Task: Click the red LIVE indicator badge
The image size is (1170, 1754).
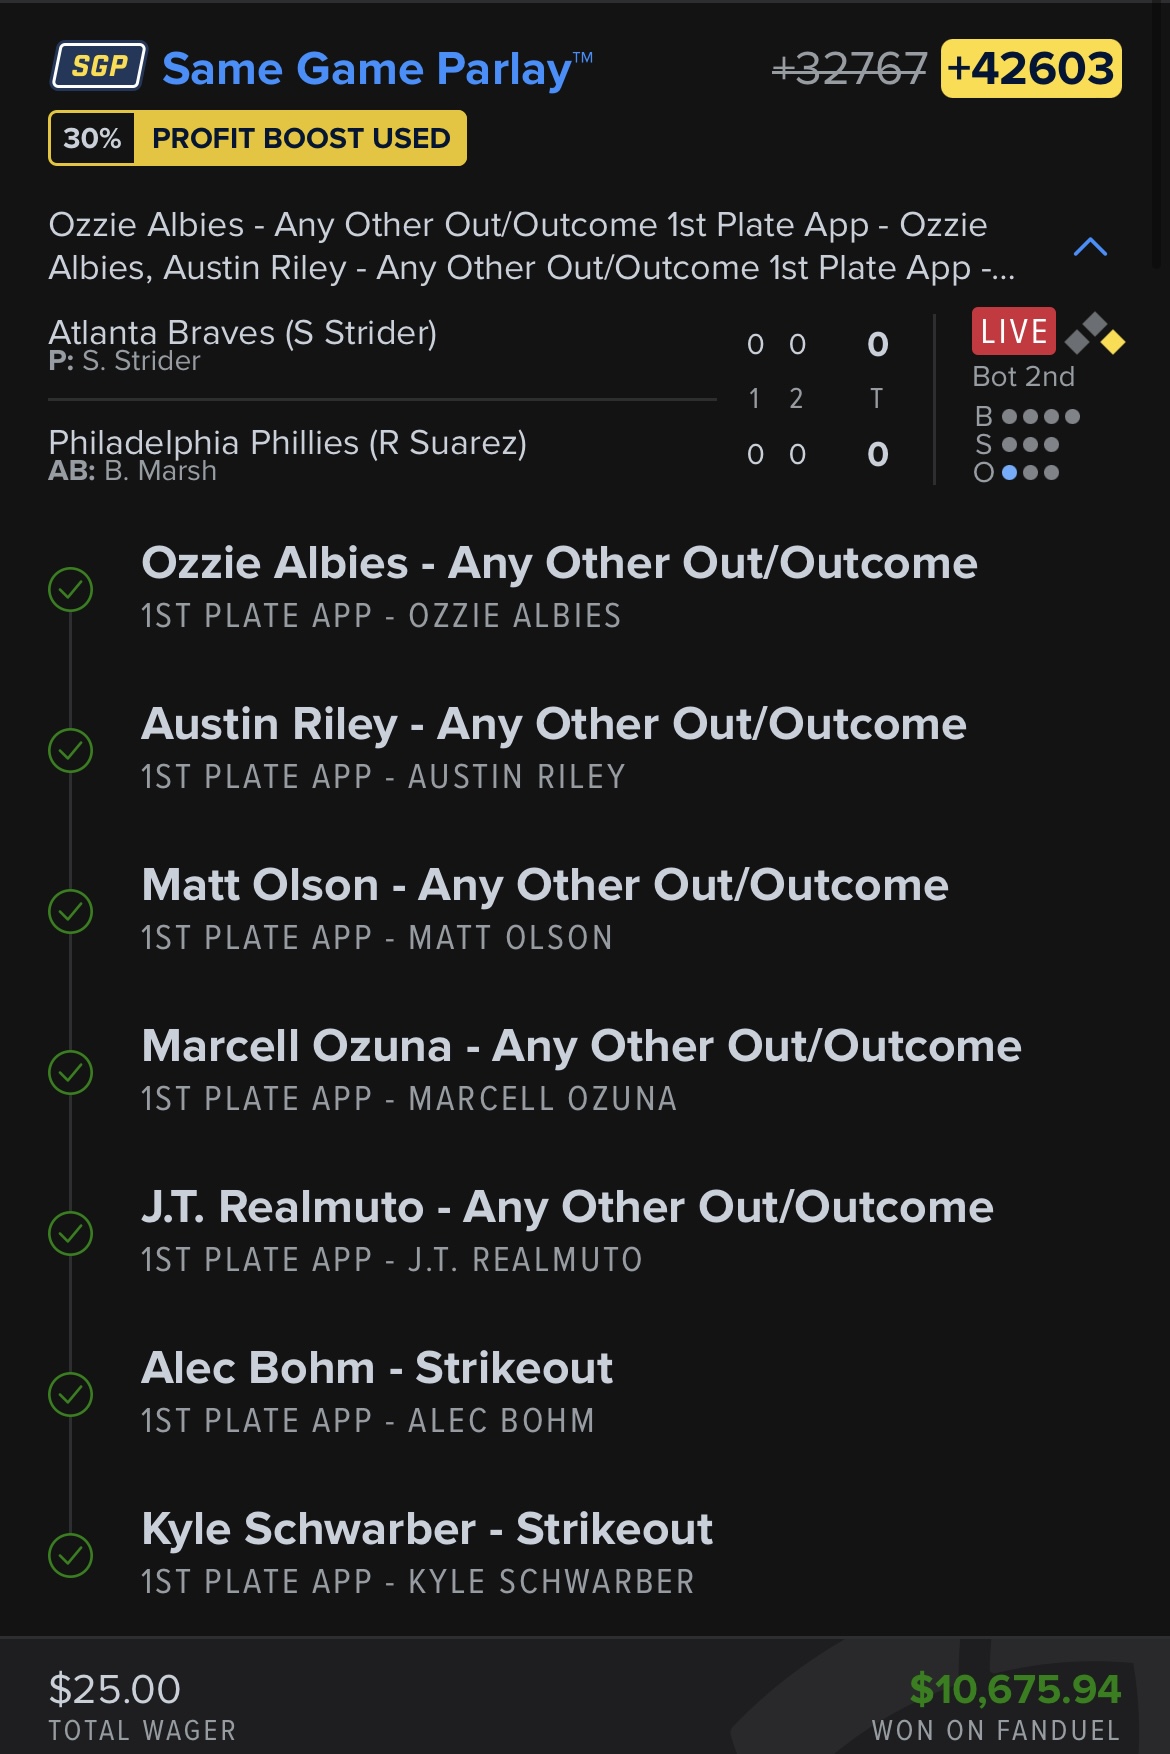Action: pos(1013,331)
